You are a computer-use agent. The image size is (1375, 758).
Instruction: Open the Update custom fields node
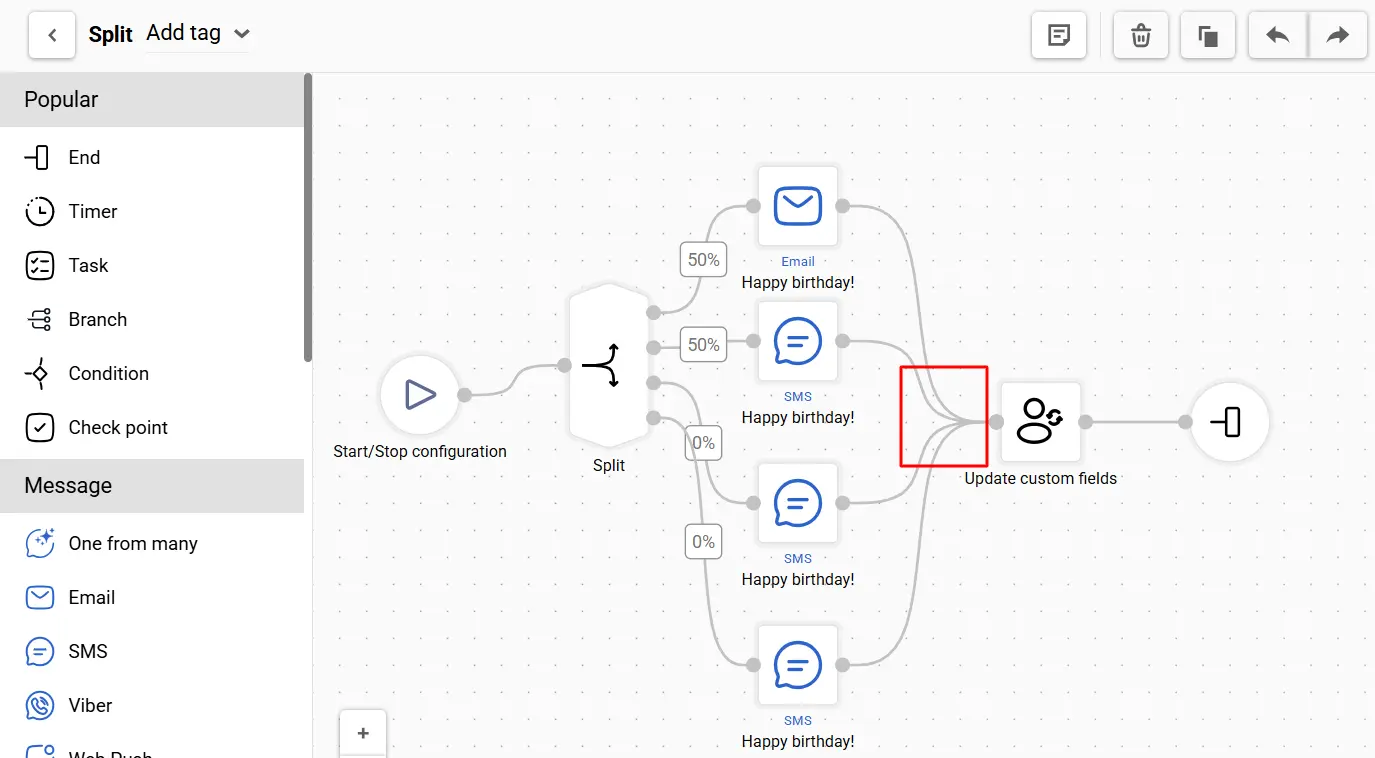(1041, 421)
